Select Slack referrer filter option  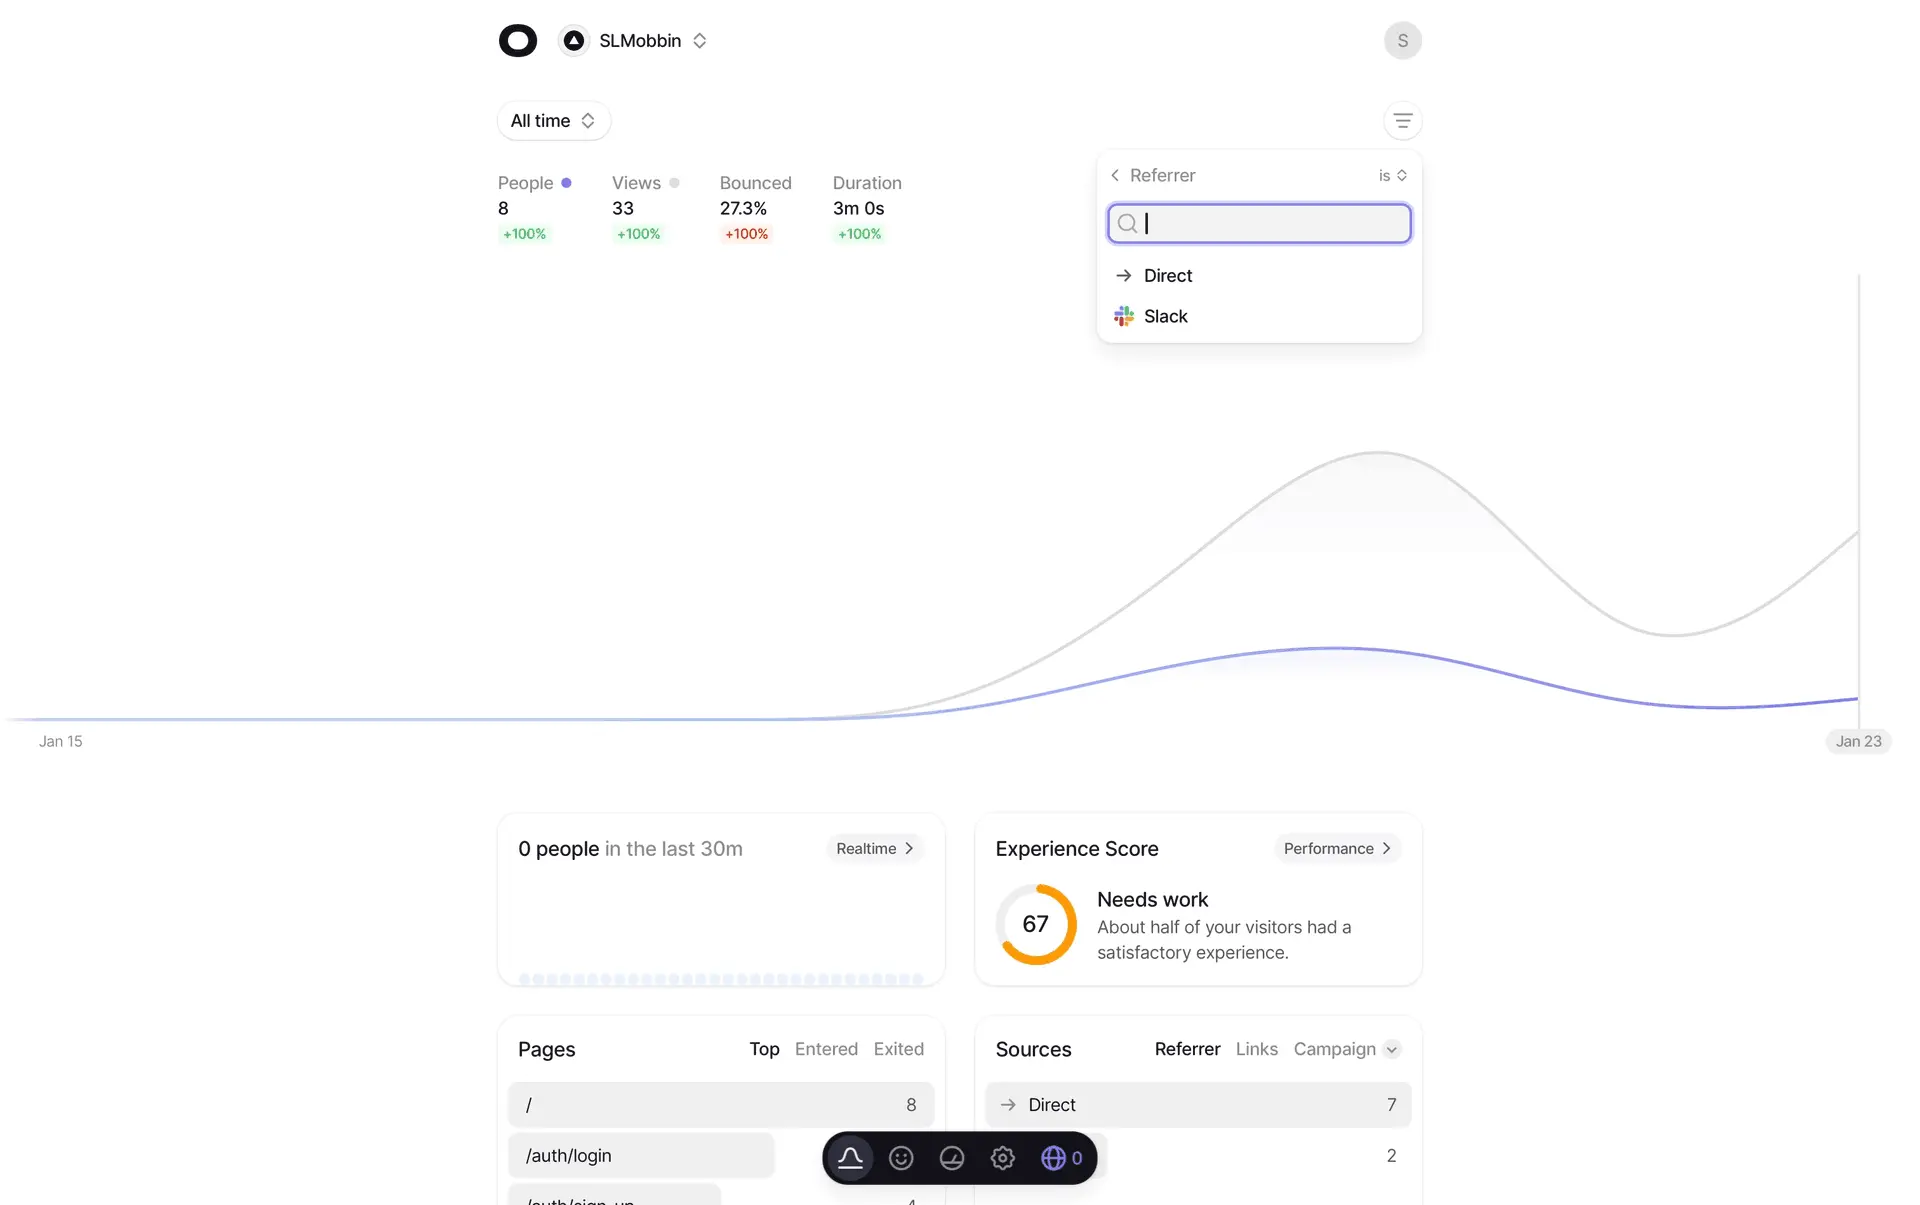click(x=1165, y=317)
